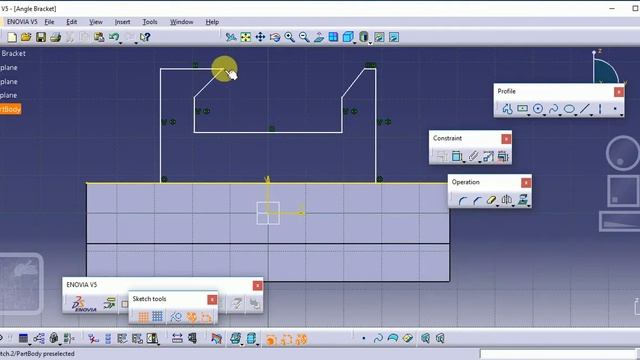This screenshot has width=640, height=360.
Task: Close the Operation toolbar
Action: click(x=526, y=182)
